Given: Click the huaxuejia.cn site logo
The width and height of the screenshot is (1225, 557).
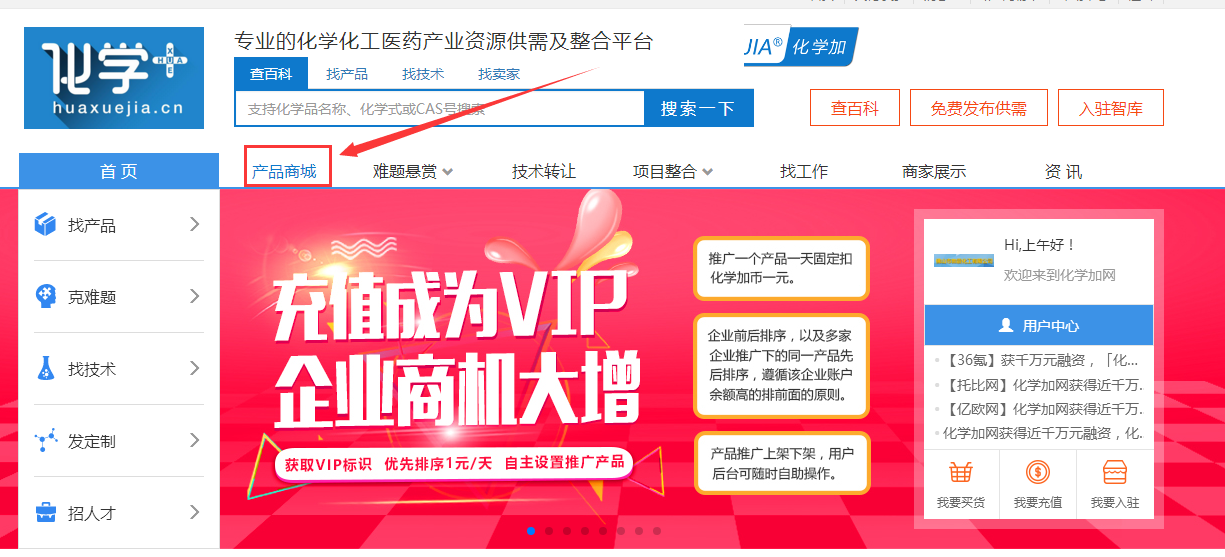Looking at the screenshot, I should coord(114,78).
